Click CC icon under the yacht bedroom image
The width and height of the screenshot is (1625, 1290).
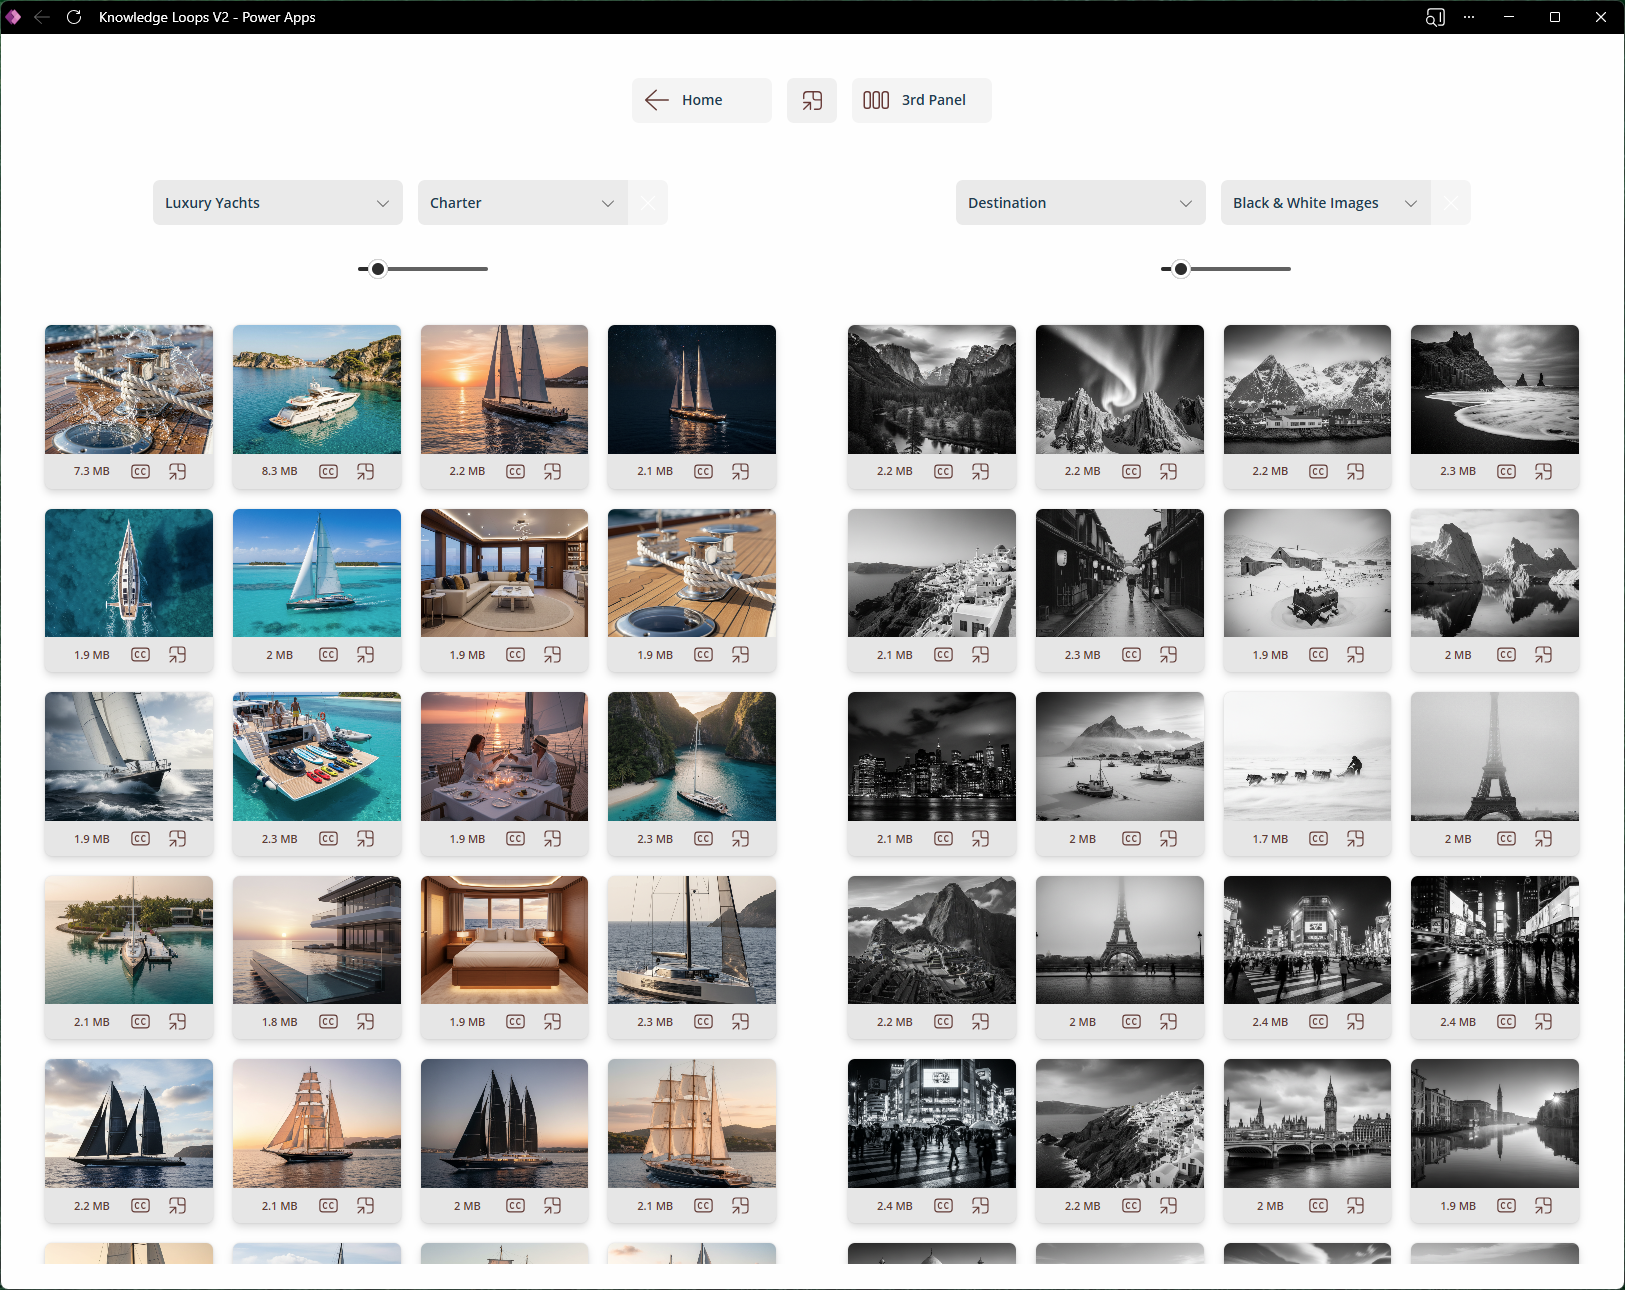tap(515, 1022)
